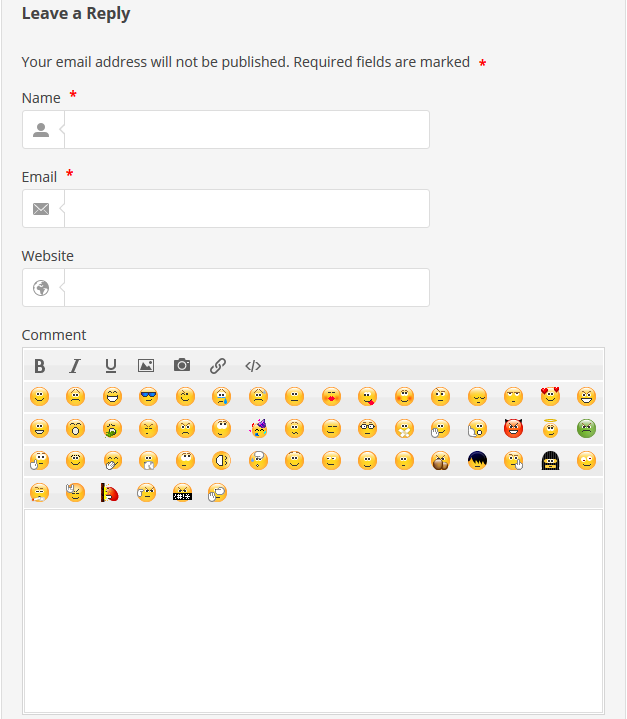Insert the laughing open-mouth emoticon

(112, 397)
